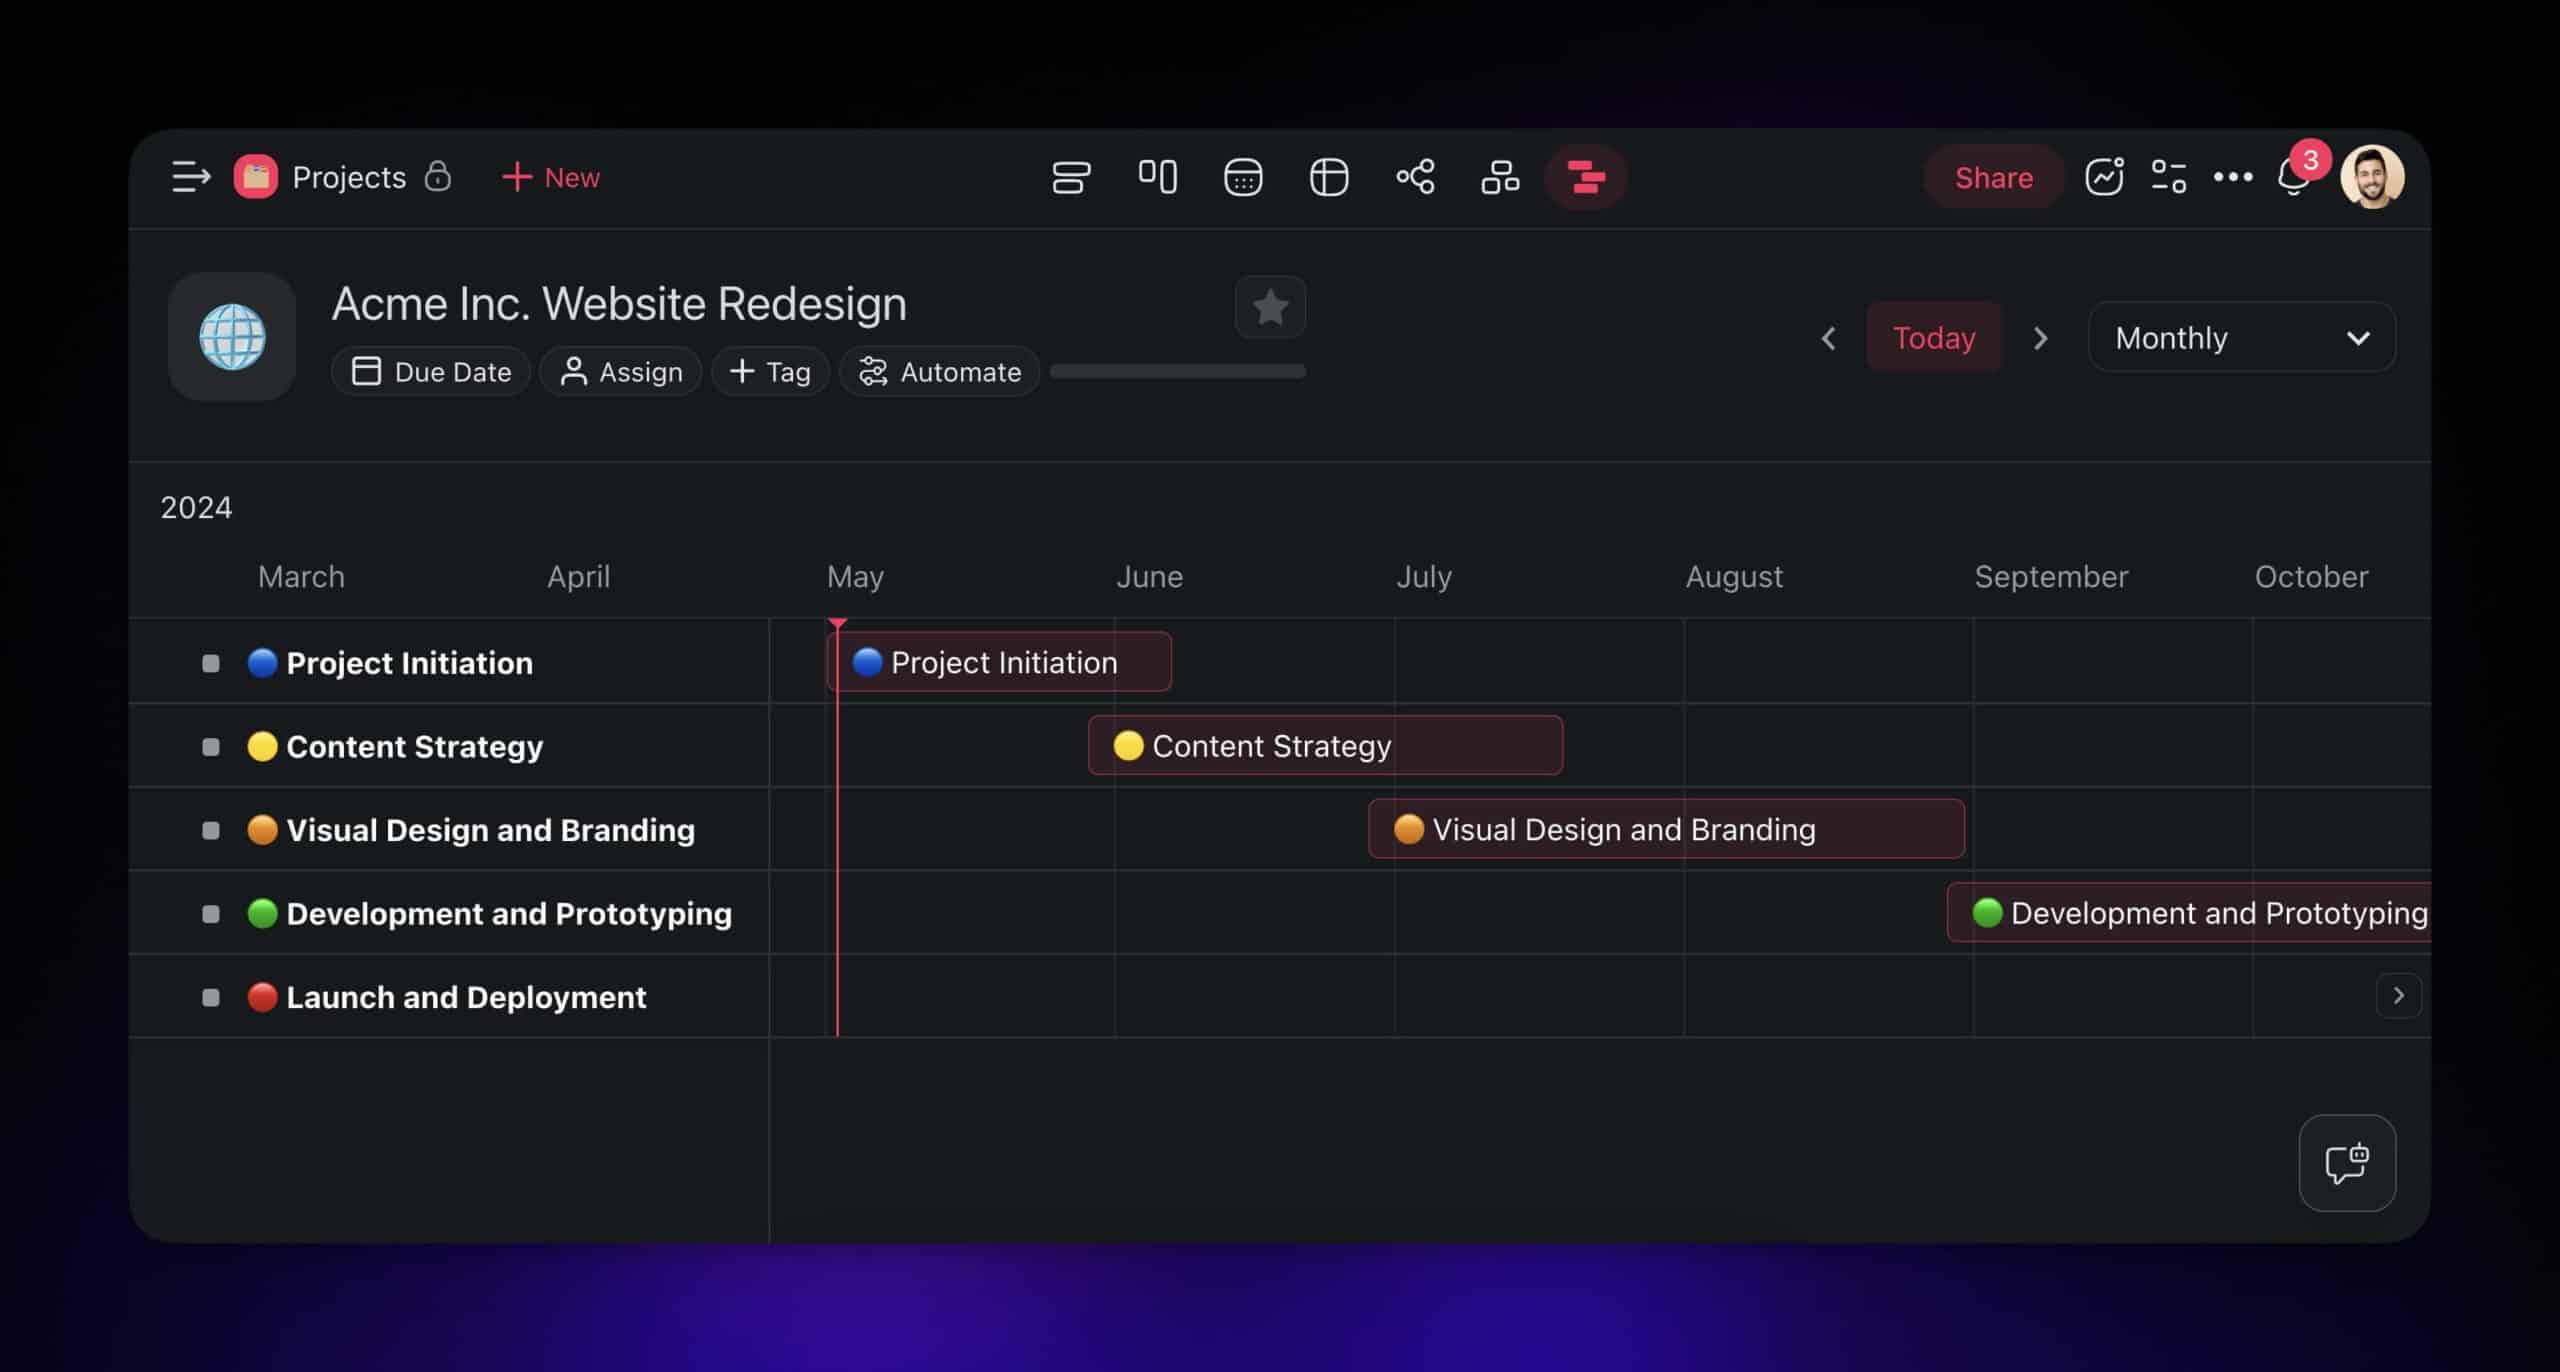Viewport: 2560px width, 1372px height.
Task: Click the Automate menu option
Action: click(938, 371)
